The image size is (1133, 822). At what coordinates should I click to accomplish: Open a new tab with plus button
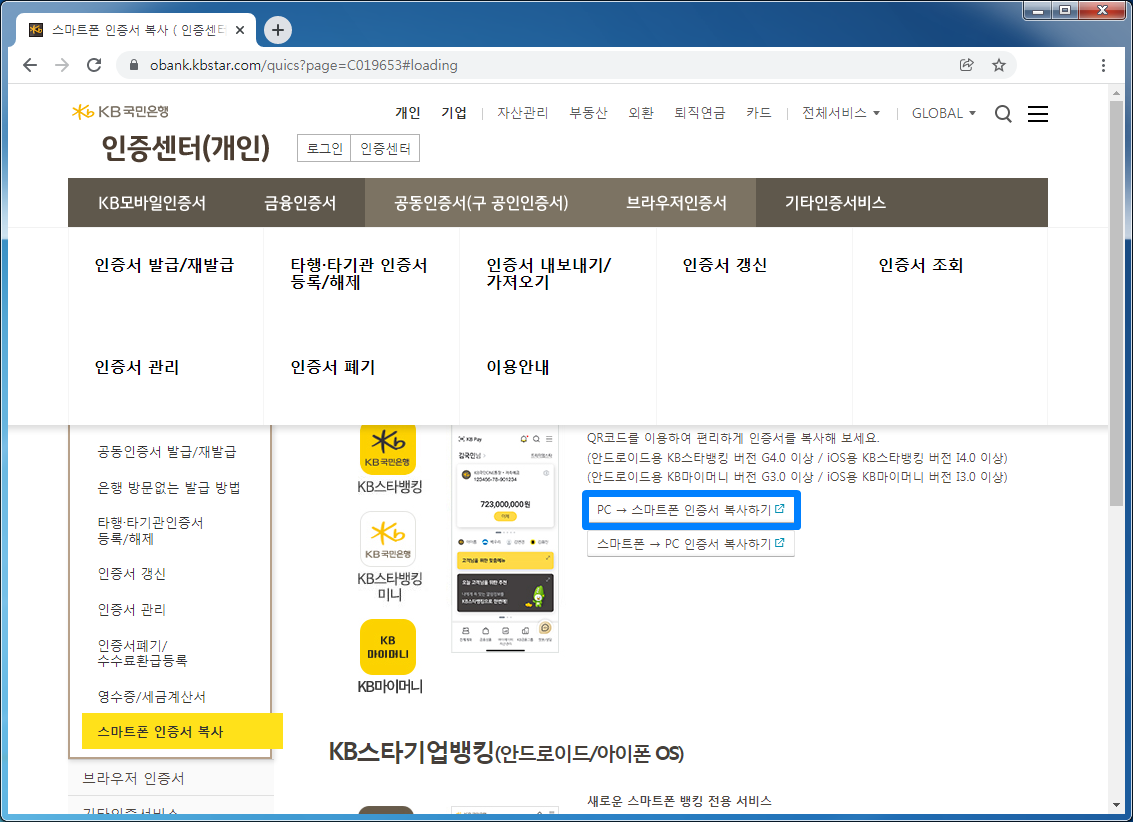click(x=277, y=30)
